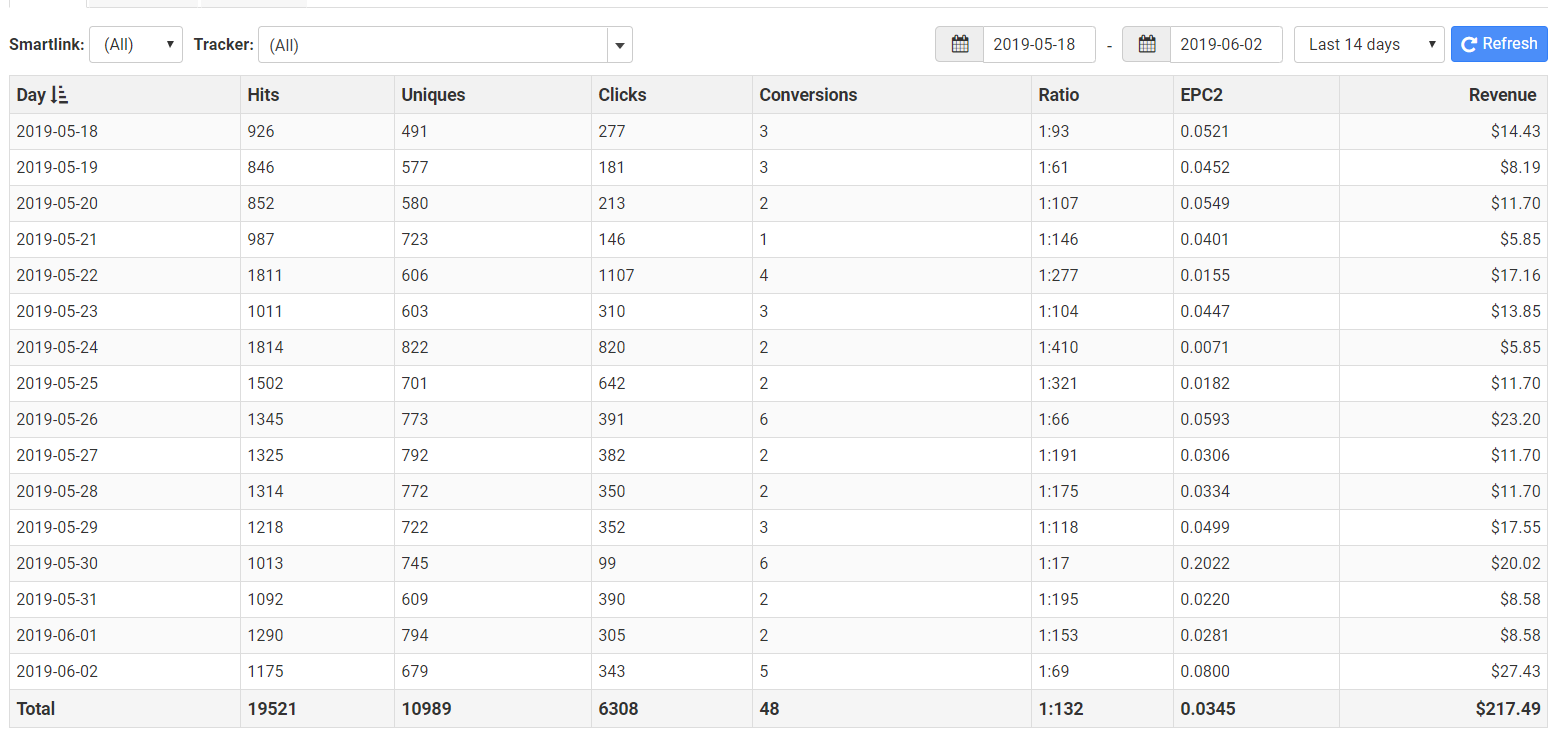Screen dimensions: 1559x733
Task: Open the Last 14 days range dropdown
Action: [1368, 44]
